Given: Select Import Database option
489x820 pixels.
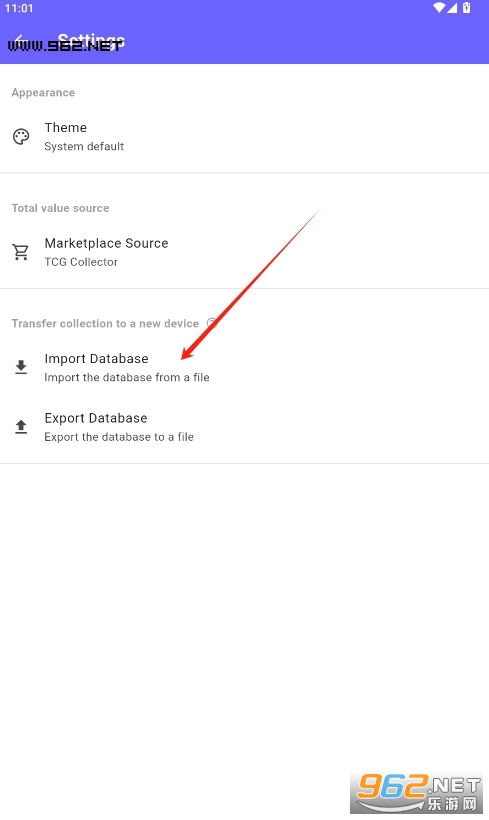Looking at the screenshot, I should (244, 368).
